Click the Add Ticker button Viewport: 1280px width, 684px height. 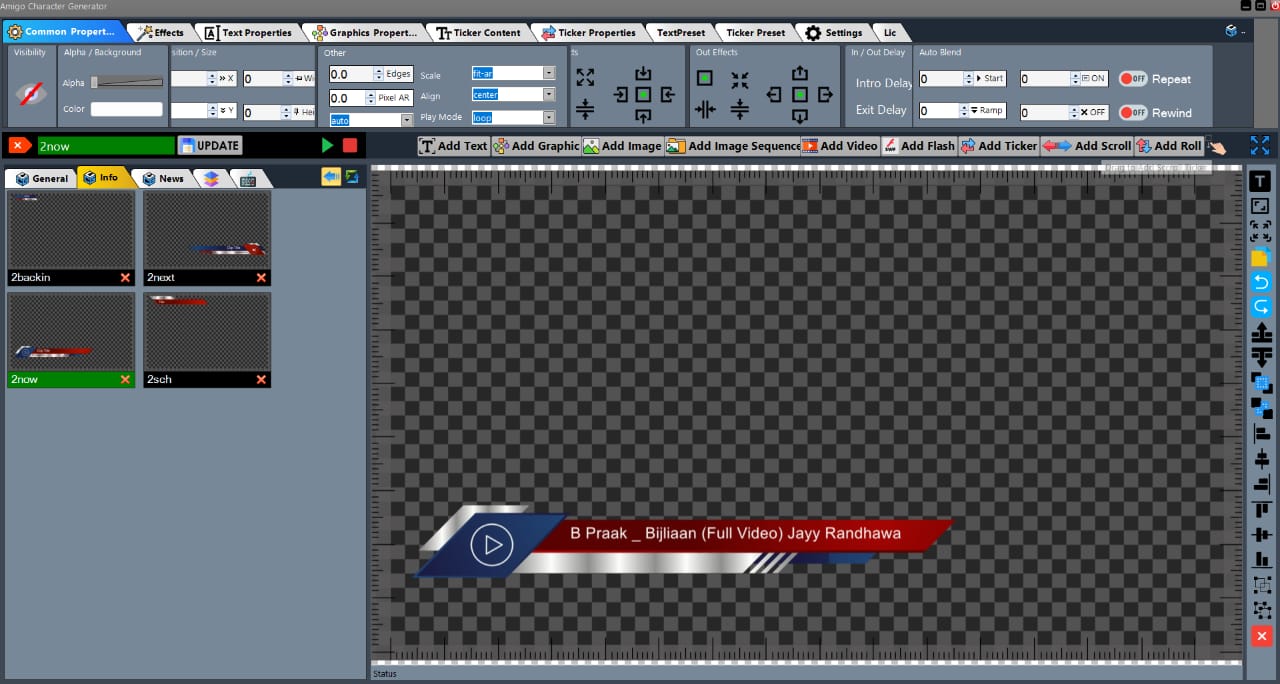coord(998,146)
